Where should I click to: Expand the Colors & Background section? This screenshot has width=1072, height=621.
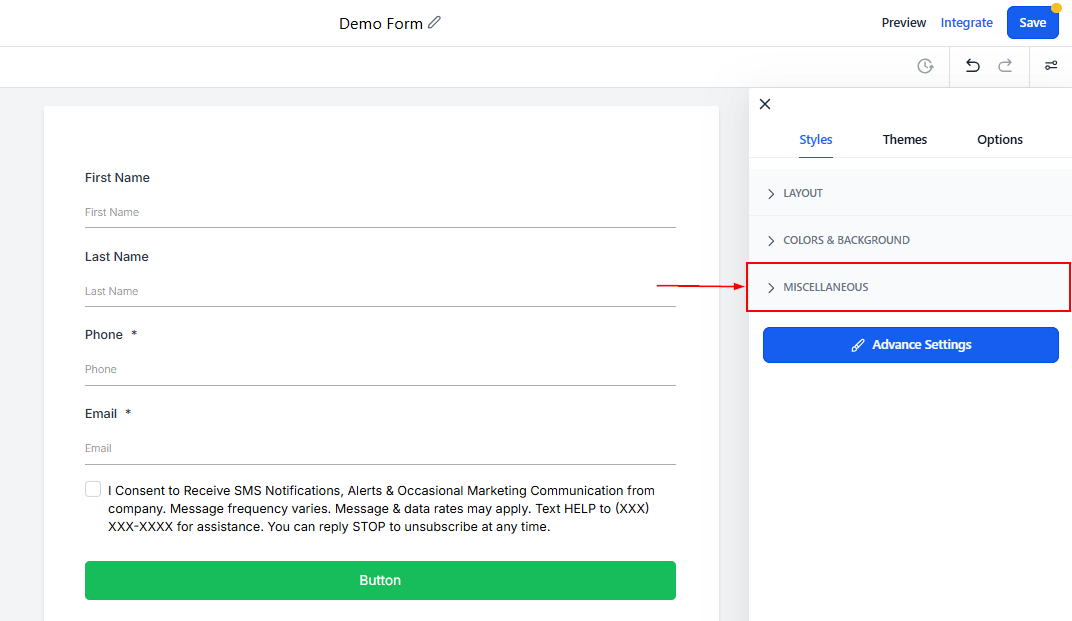pos(846,240)
